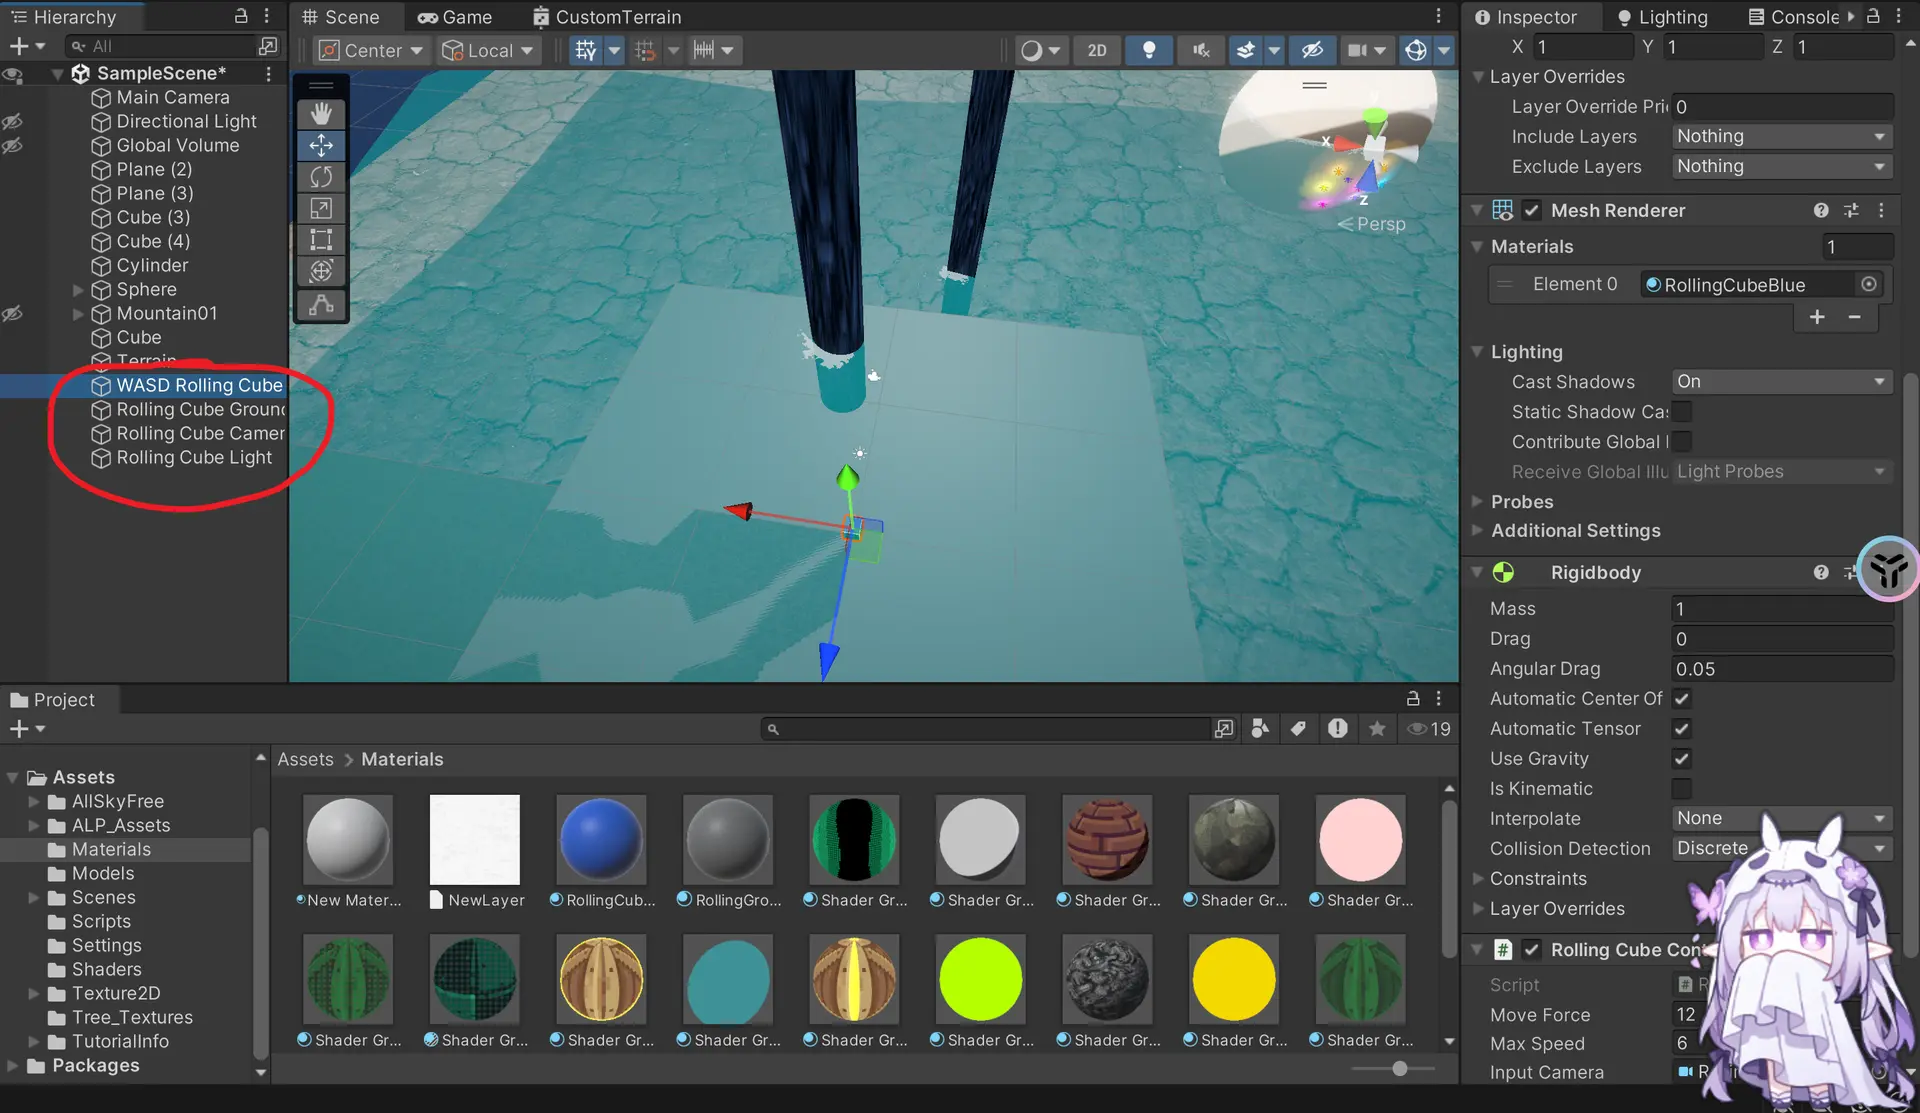Open the Rigidbody help icon
Image resolution: width=1920 pixels, height=1113 pixels.
pos(1821,572)
